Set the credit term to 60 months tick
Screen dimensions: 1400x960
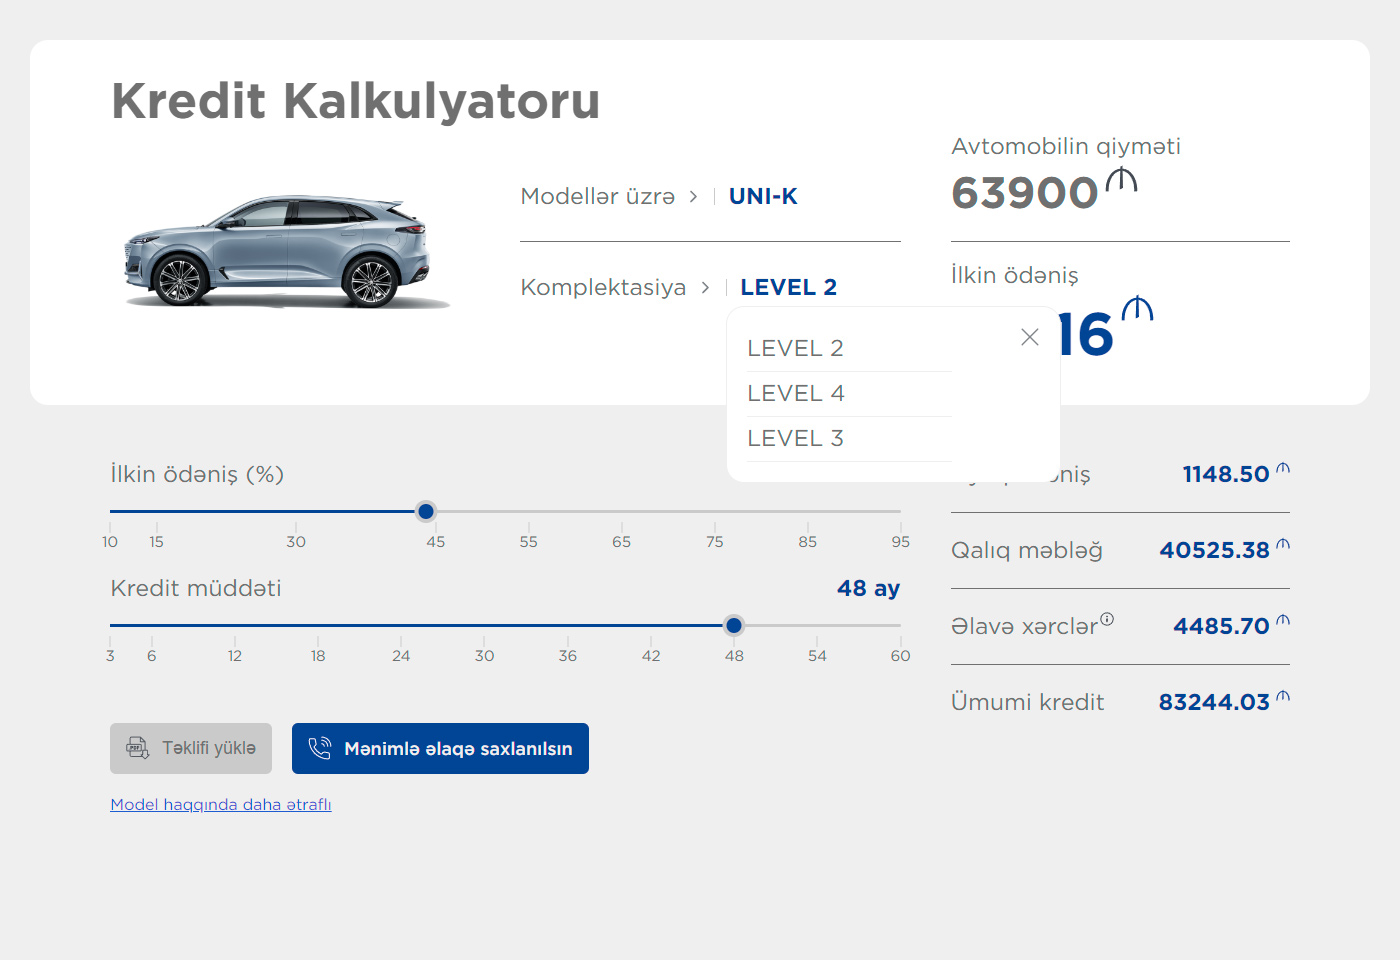(x=900, y=626)
